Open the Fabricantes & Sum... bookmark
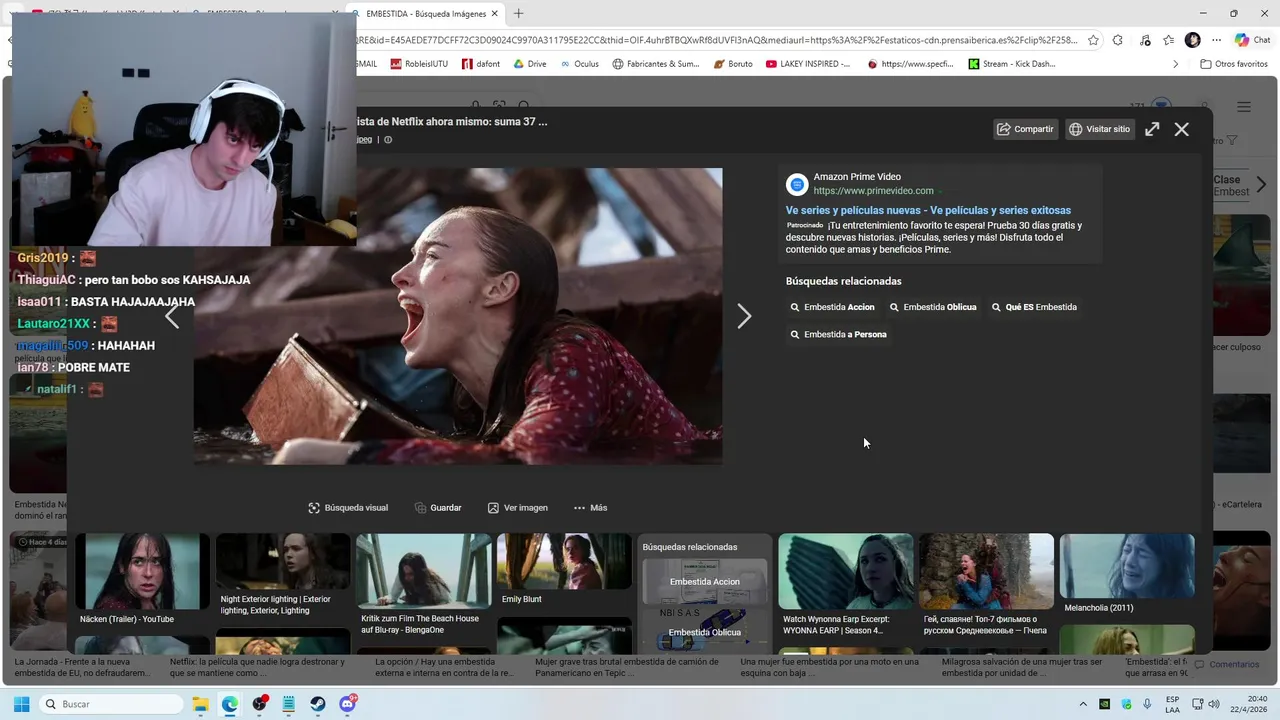The image size is (1280, 720). (x=656, y=64)
